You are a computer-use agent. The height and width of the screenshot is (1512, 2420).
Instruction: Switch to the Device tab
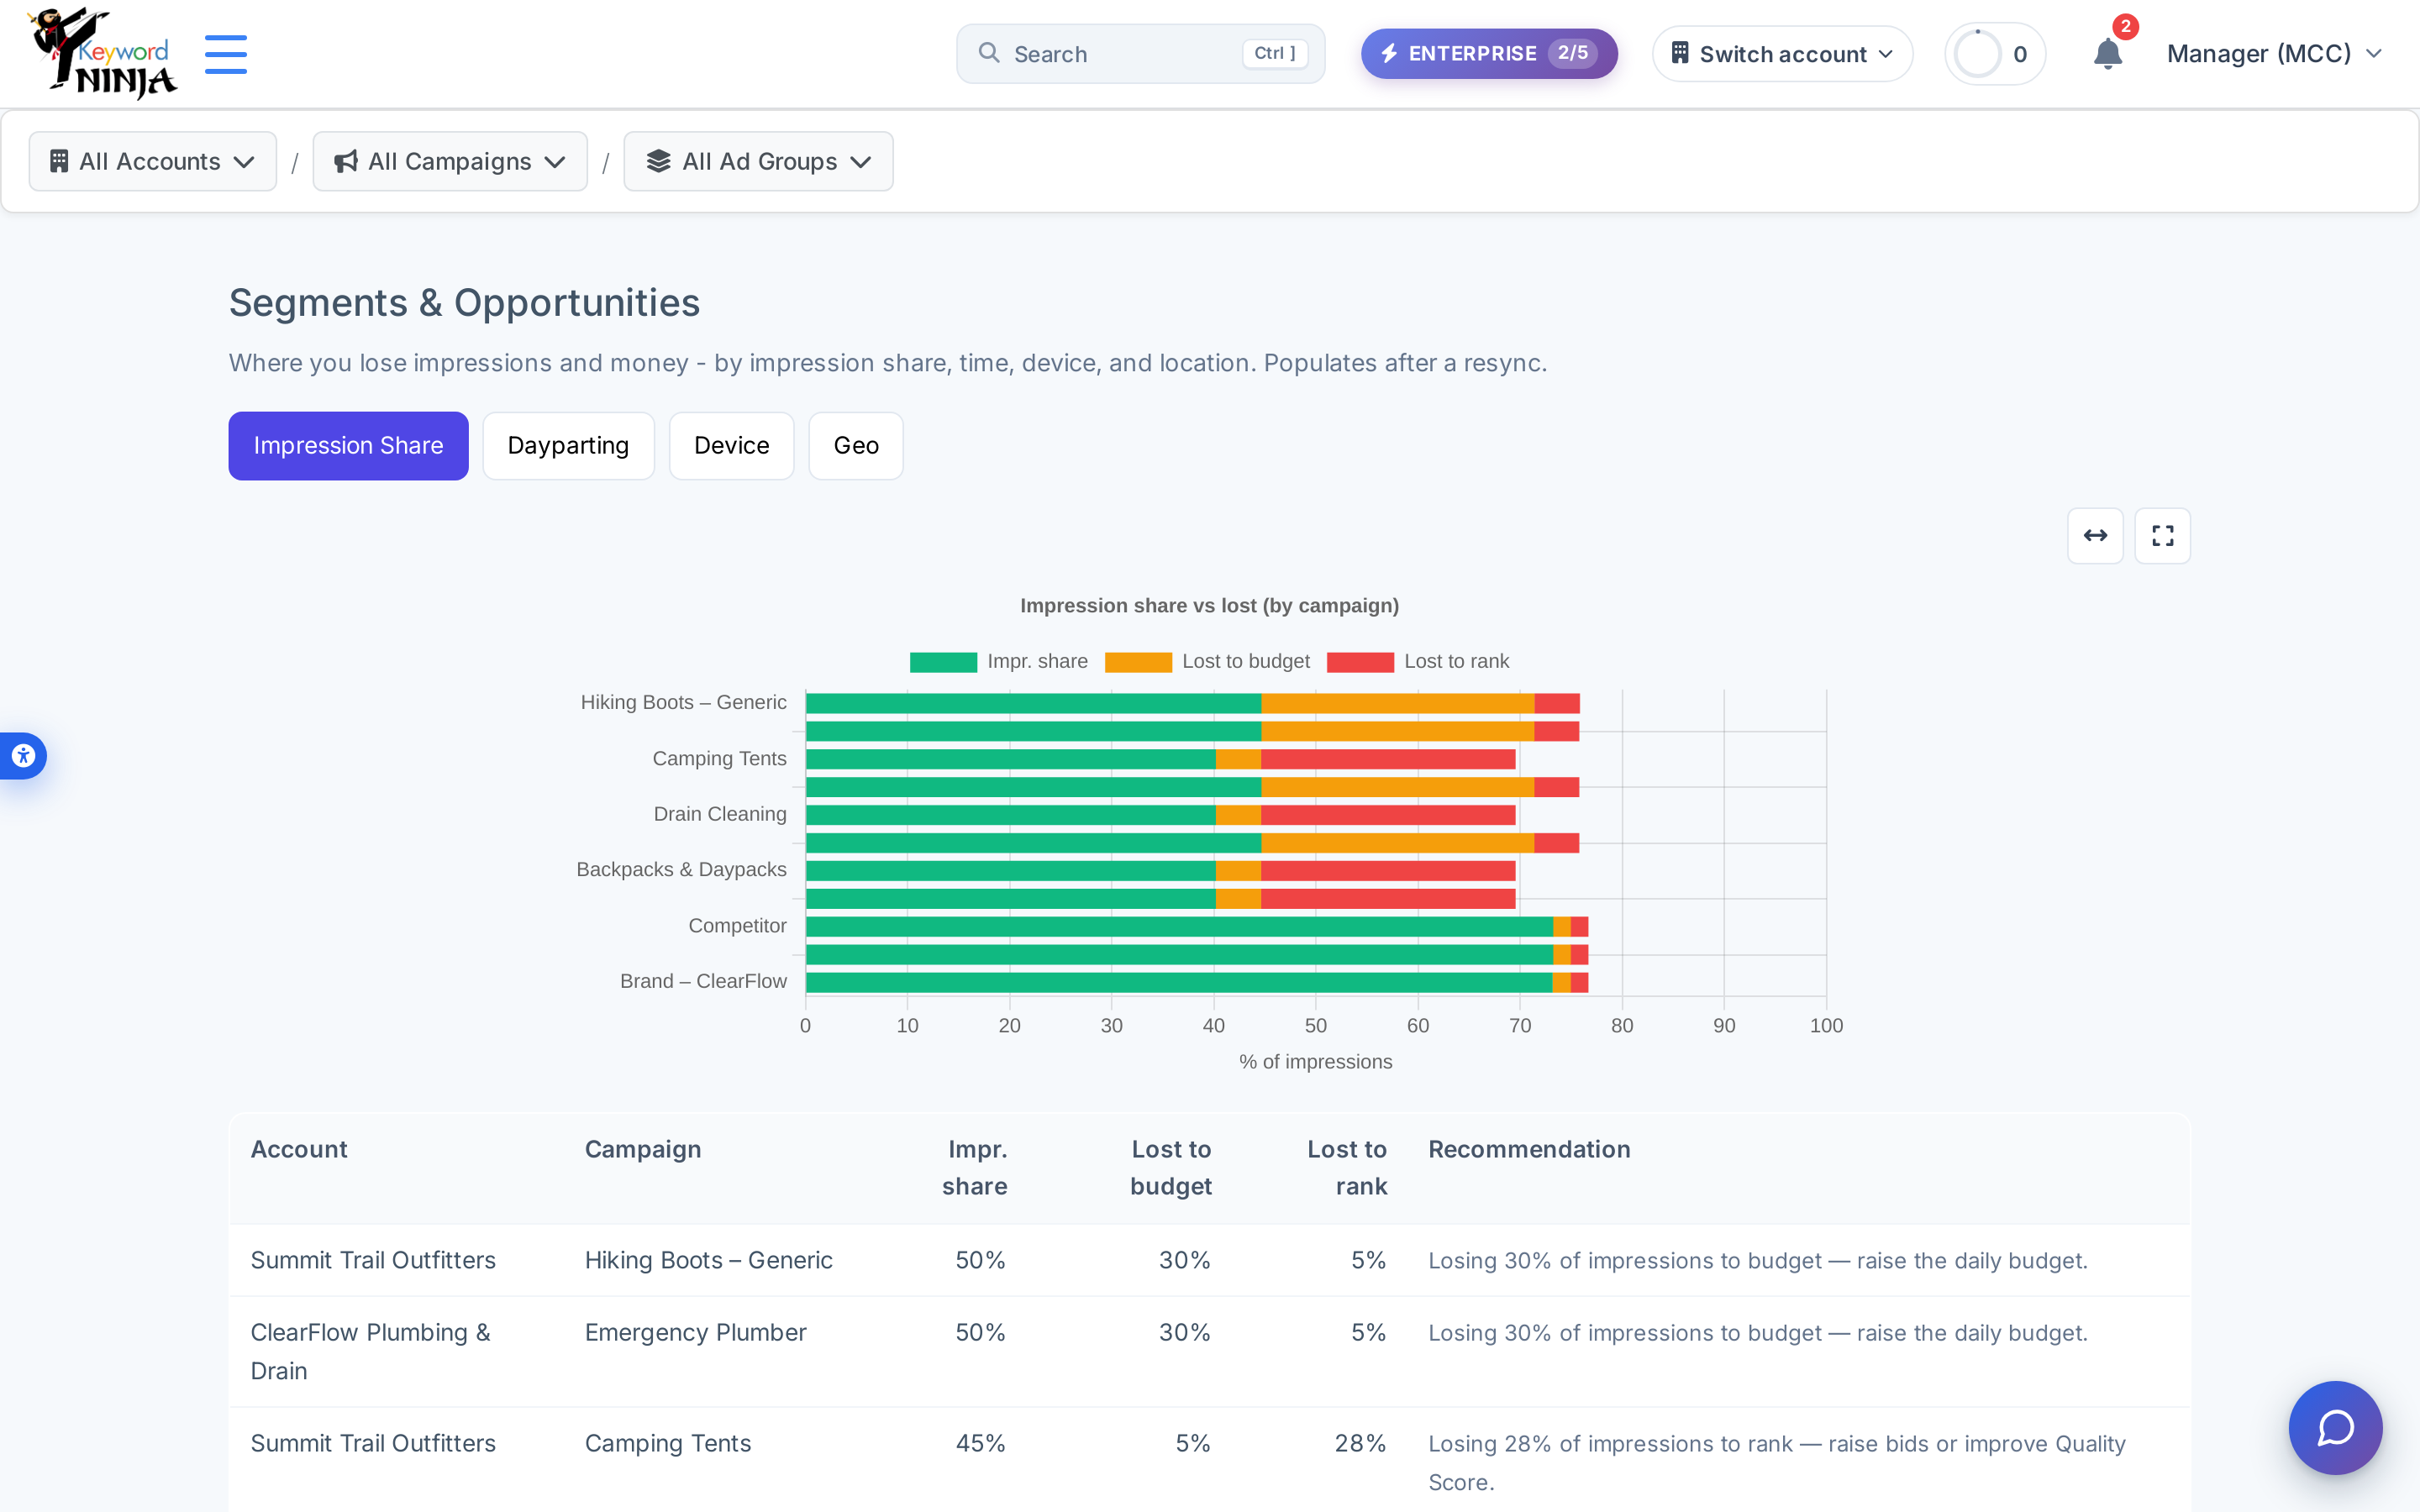coord(732,446)
